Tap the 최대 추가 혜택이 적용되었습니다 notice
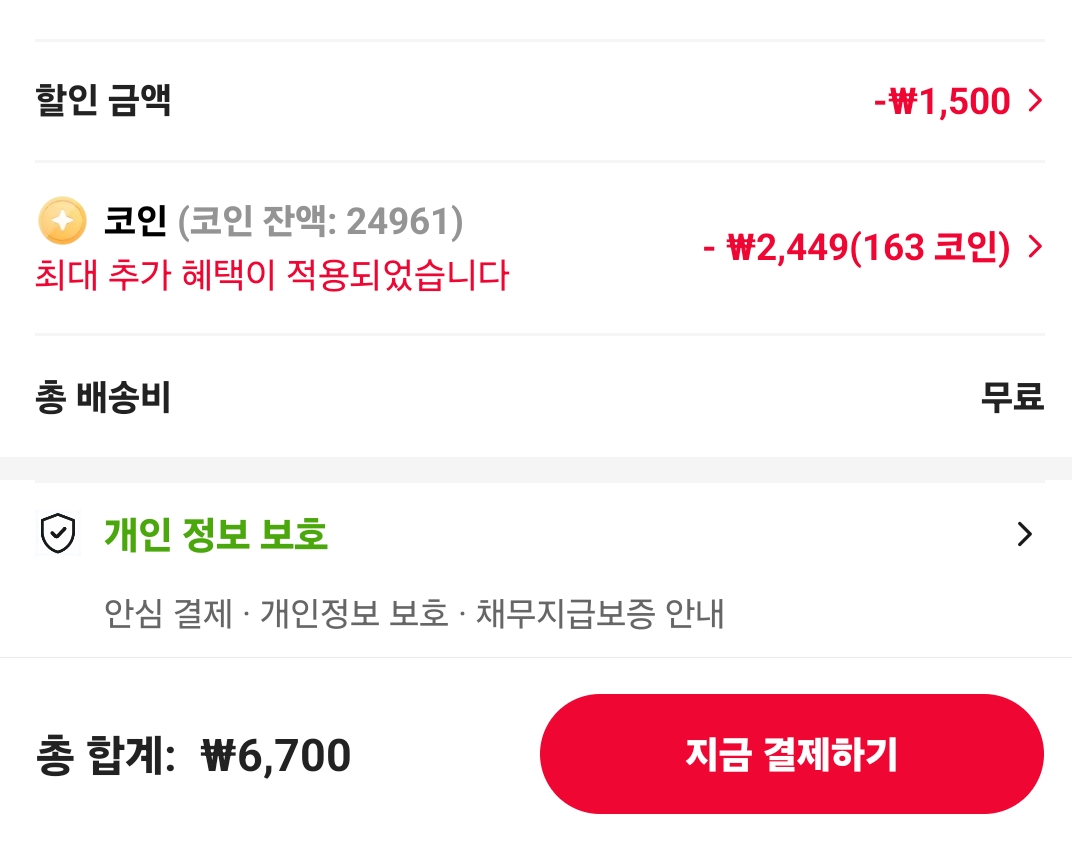This screenshot has width=1072, height=842. (x=272, y=274)
